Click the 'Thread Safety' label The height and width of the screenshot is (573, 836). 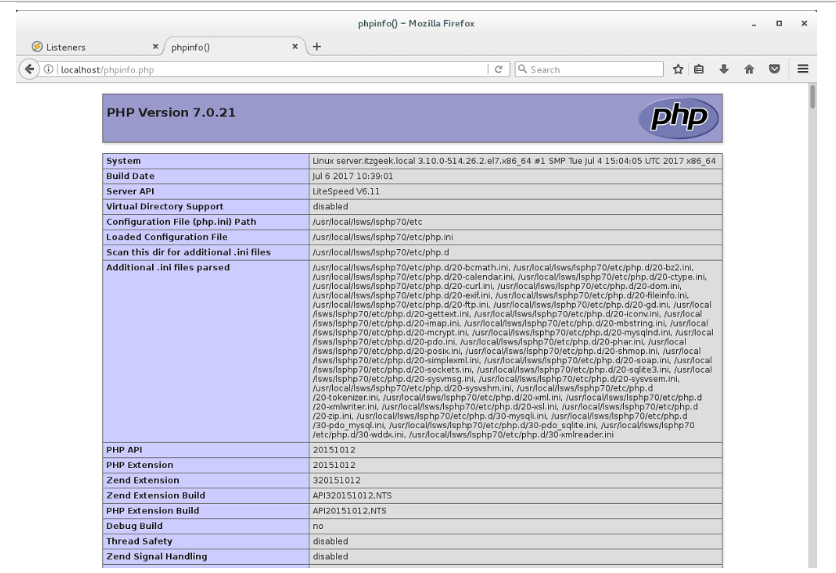[x=139, y=541]
